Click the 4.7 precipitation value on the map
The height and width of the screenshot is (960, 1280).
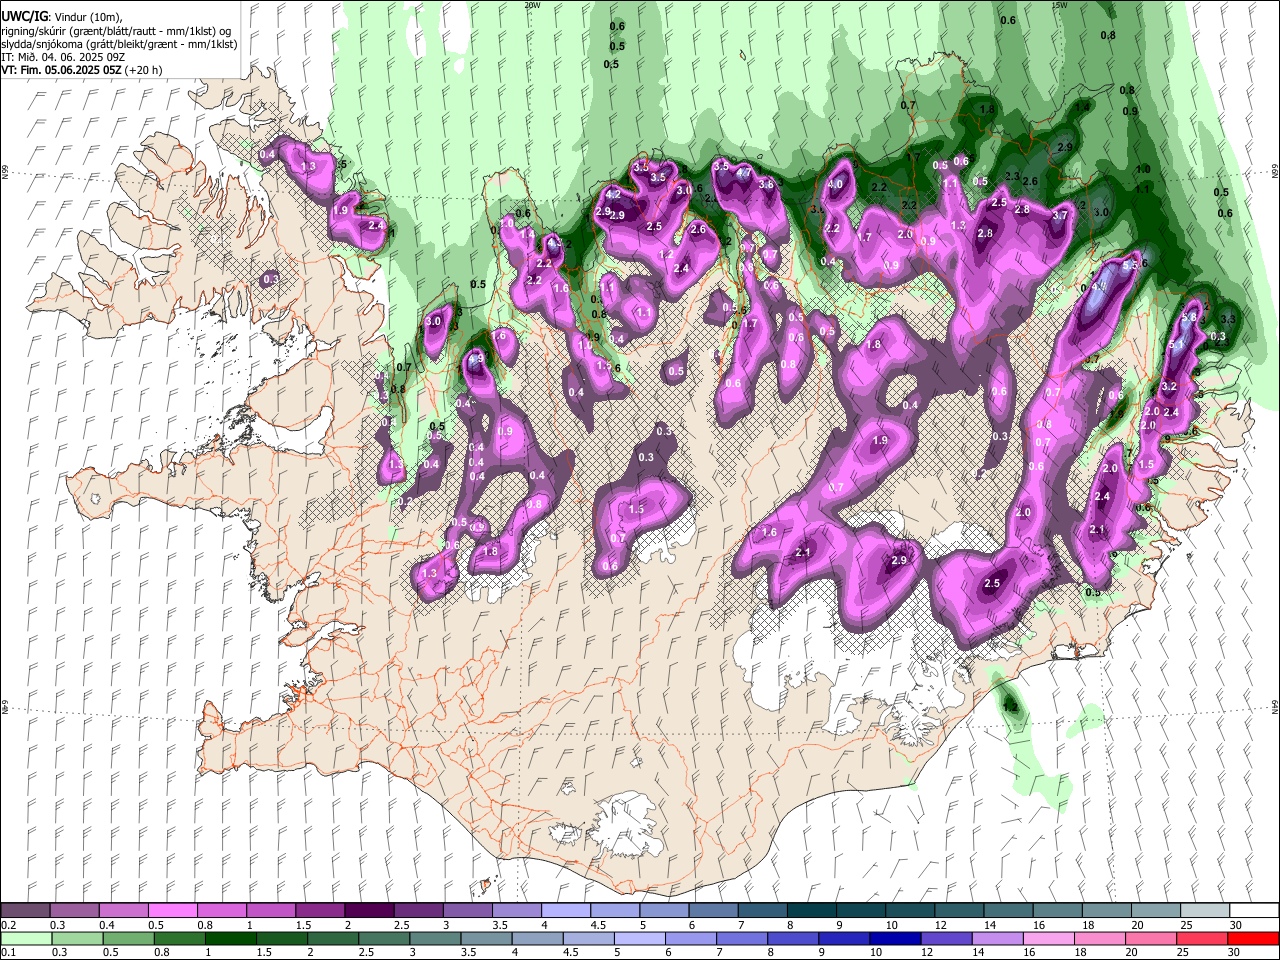click(x=744, y=172)
